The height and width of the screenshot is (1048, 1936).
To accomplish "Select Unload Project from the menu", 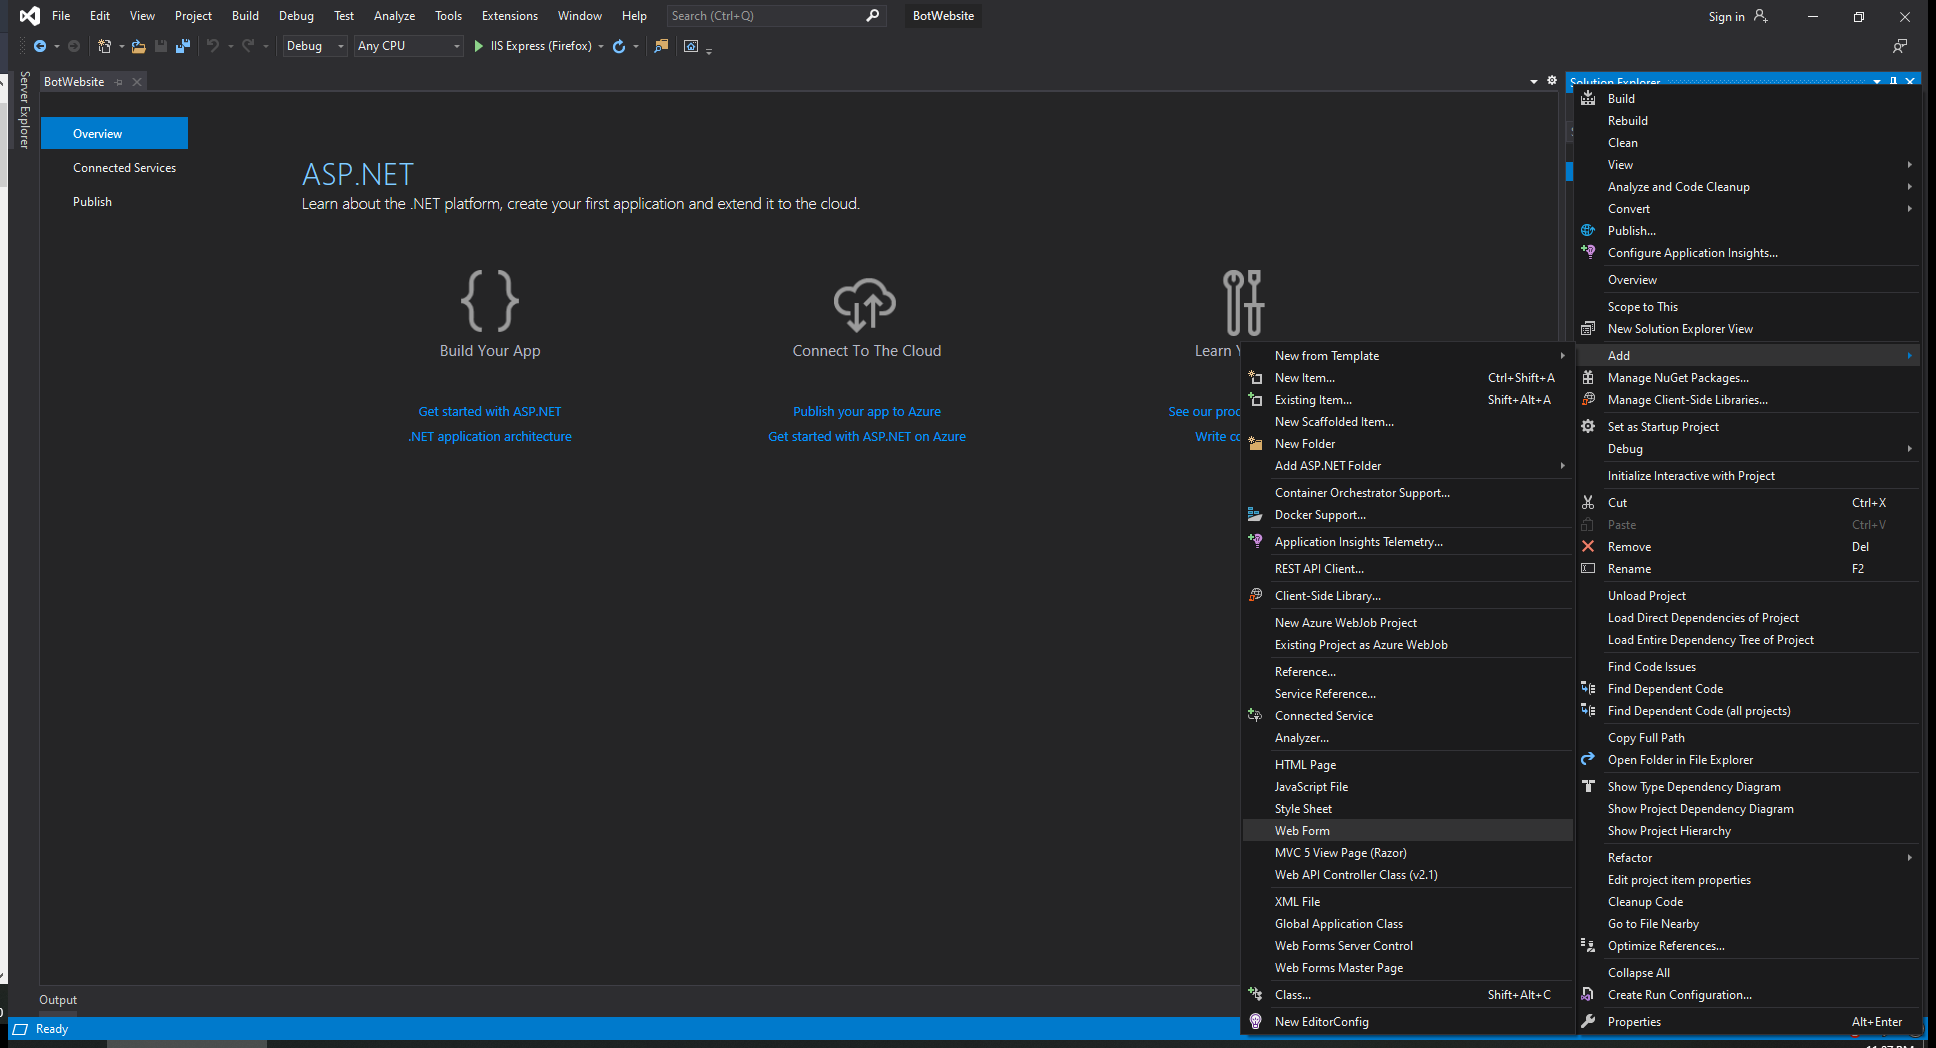I will [x=1747, y=596].
